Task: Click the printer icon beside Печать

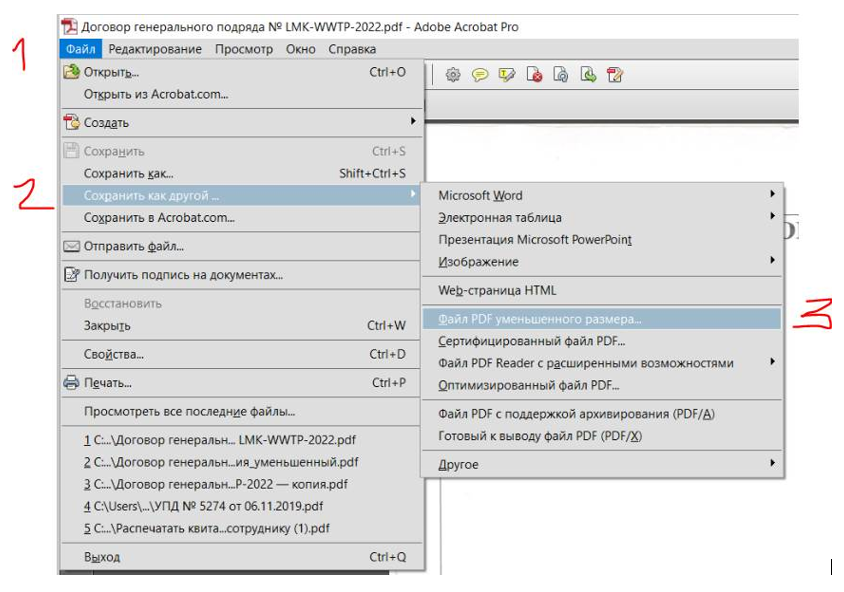Action: point(71,383)
